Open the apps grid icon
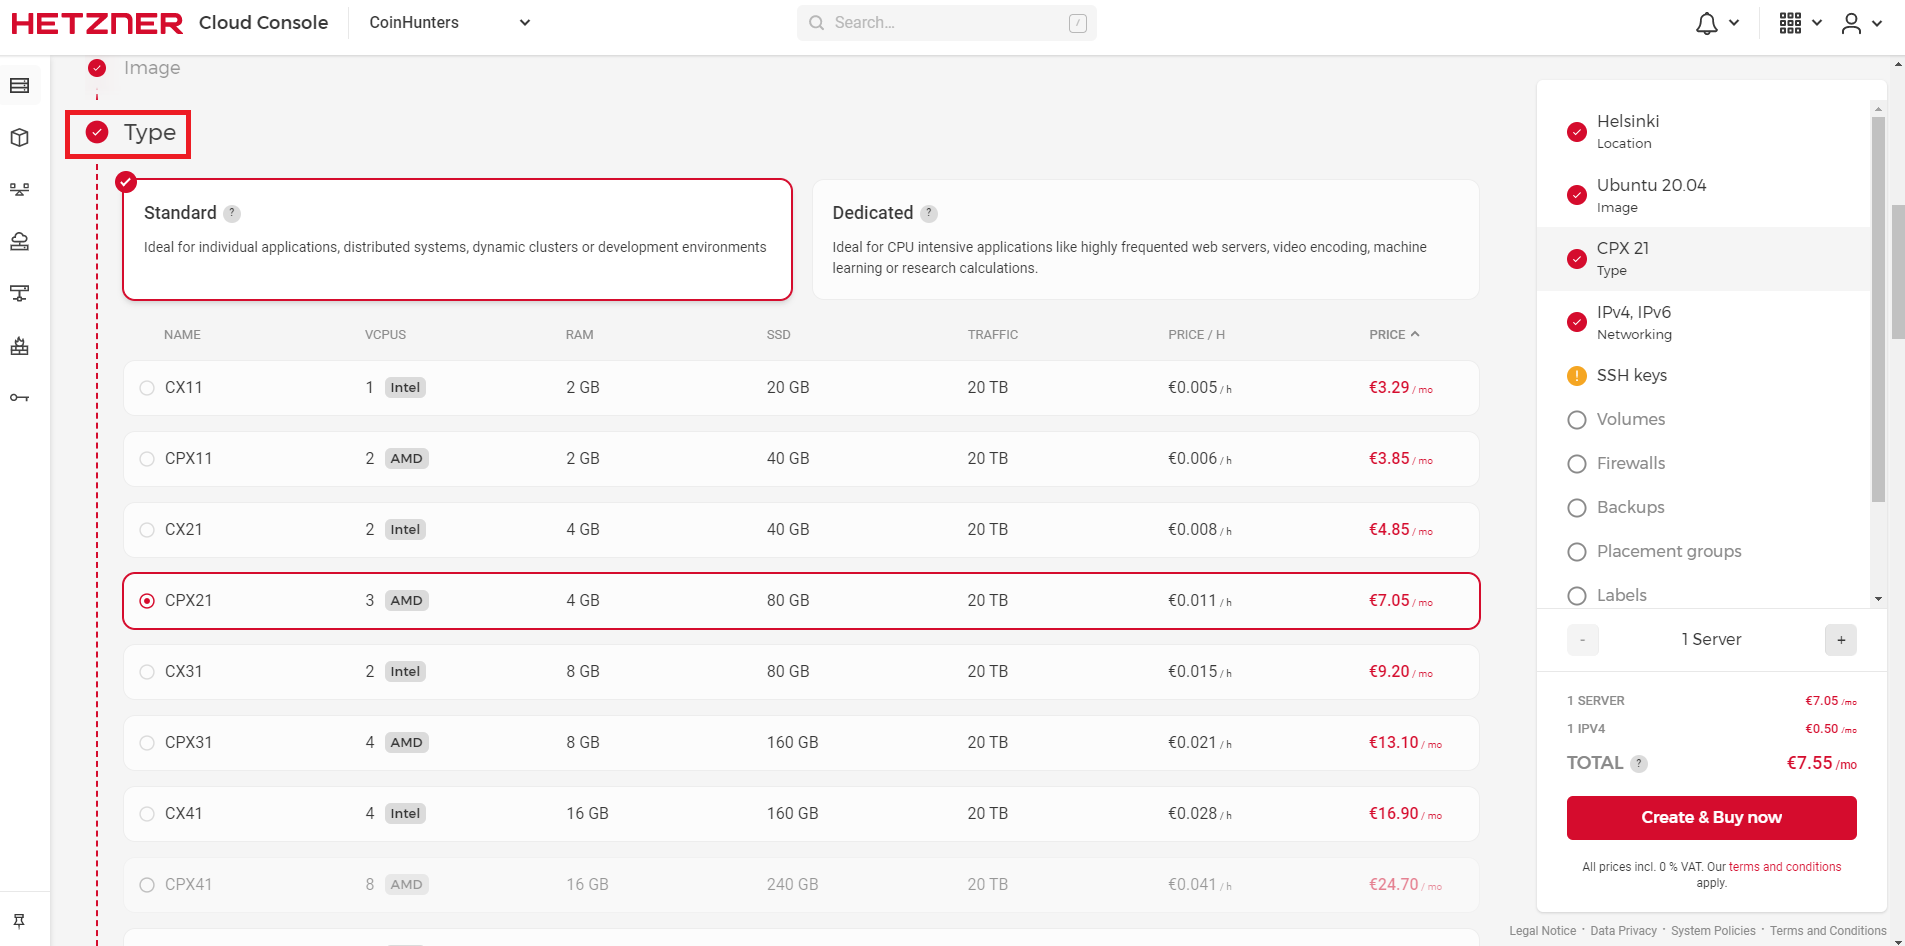1905x946 pixels. (1790, 23)
